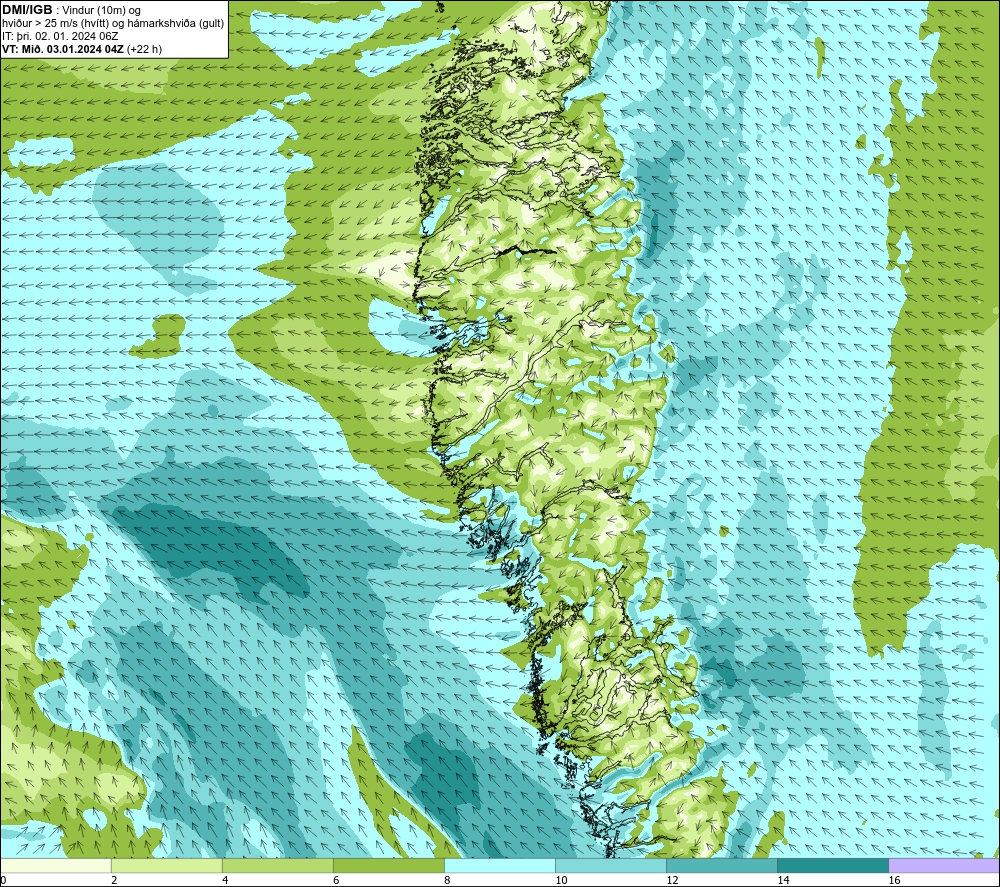Click the 'DMI/IGB' title text
This screenshot has height=887, width=1000.
click(x=27, y=10)
